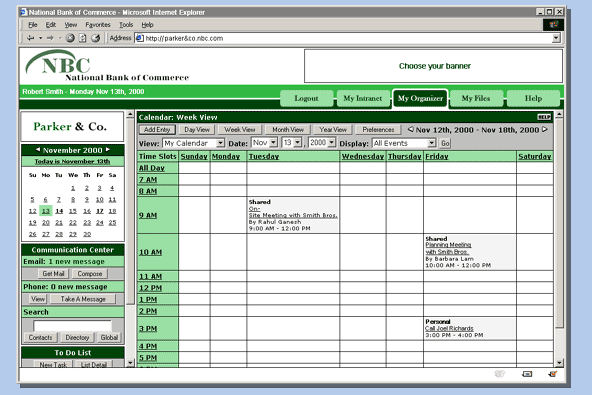The image size is (592, 395).
Task: Click the Get Mail button
Action: (x=53, y=274)
